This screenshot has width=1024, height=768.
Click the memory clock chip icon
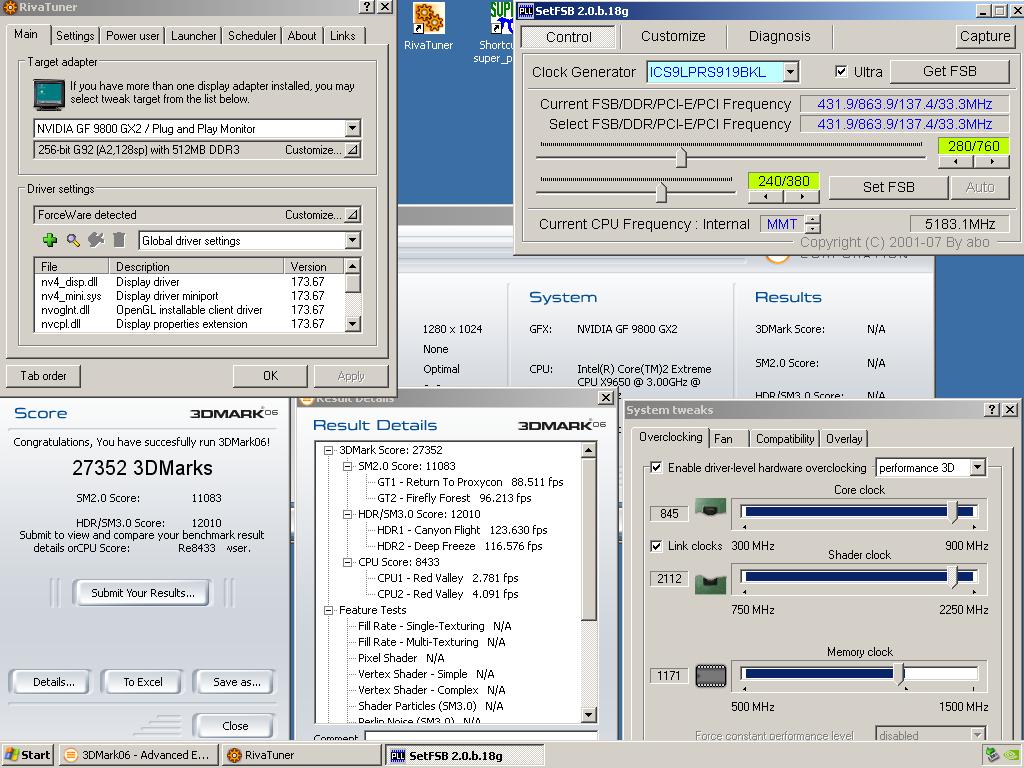click(x=711, y=676)
